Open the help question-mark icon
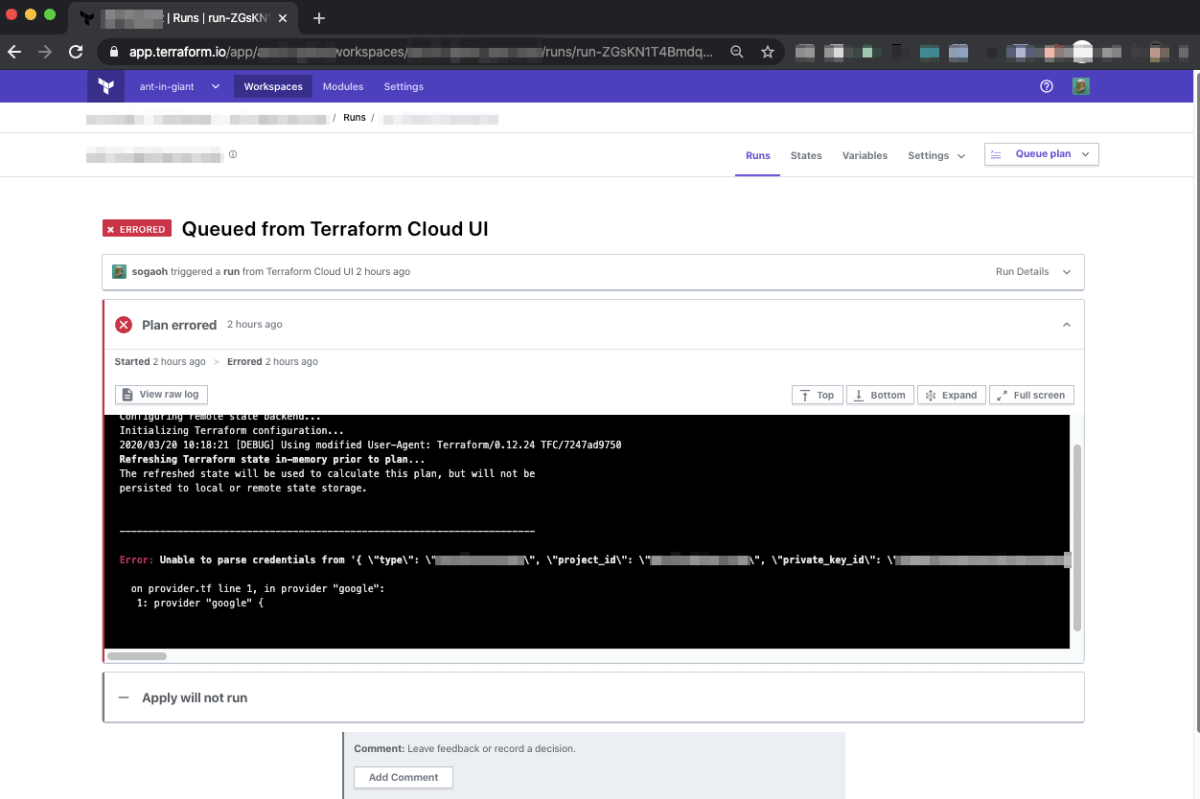Viewport: 1200px width, 799px height. (x=1047, y=87)
